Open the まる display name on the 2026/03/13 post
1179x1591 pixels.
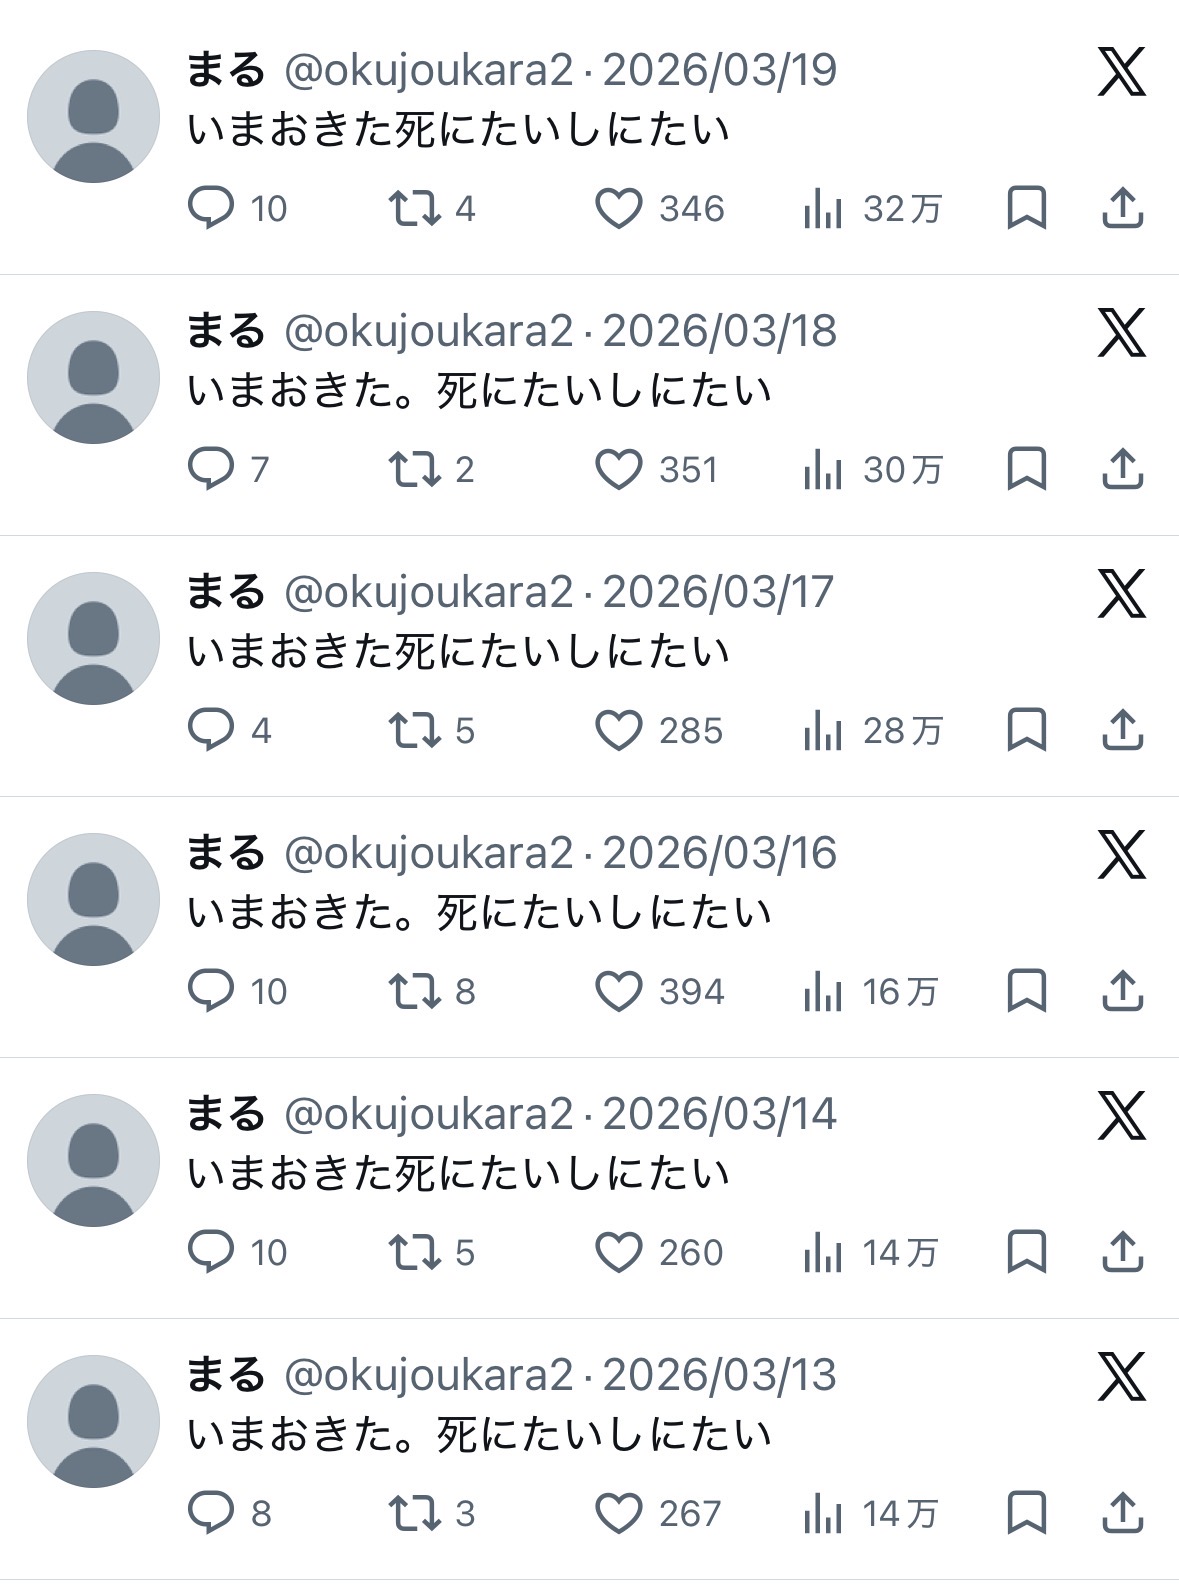coord(226,1376)
